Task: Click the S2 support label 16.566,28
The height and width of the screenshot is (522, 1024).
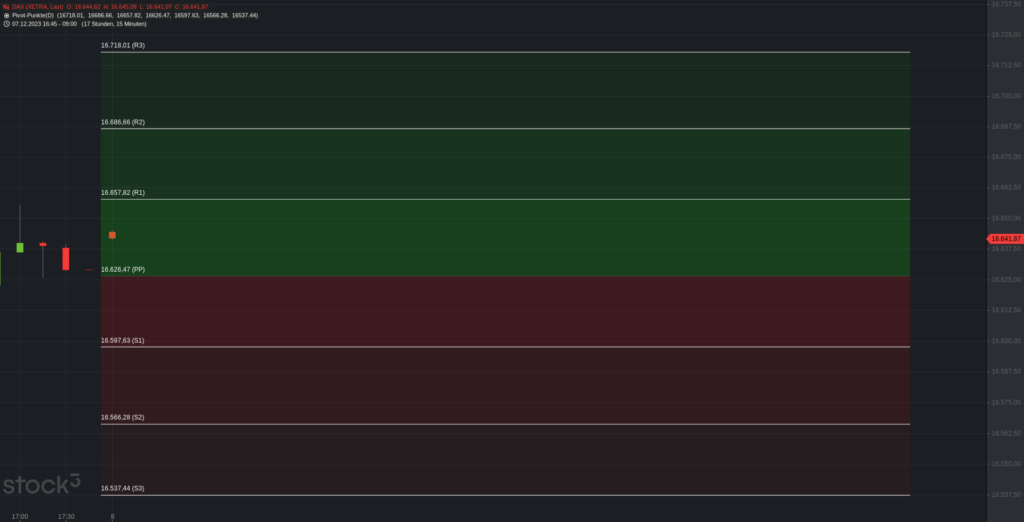Action: point(123,417)
